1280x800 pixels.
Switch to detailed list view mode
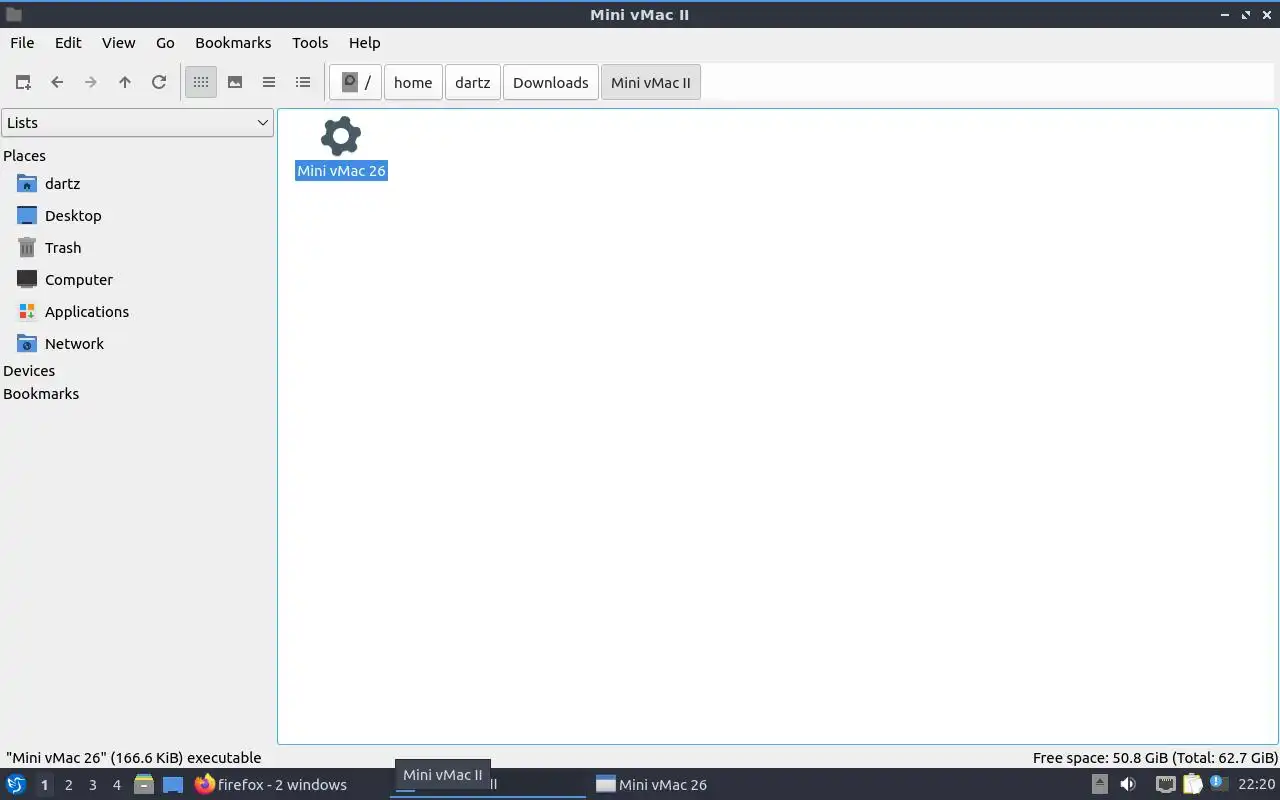pyautogui.click(x=303, y=82)
